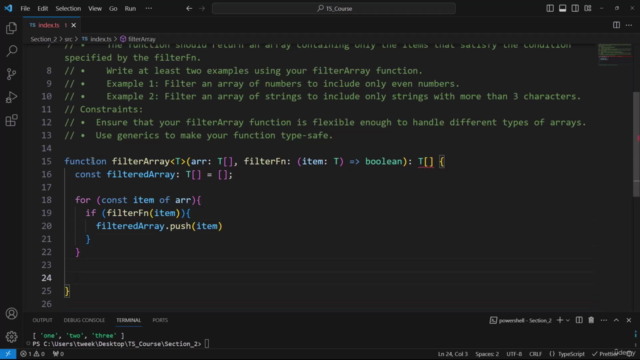Open the Run and Debug view
The image size is (640, 360).
click(11, 97)
